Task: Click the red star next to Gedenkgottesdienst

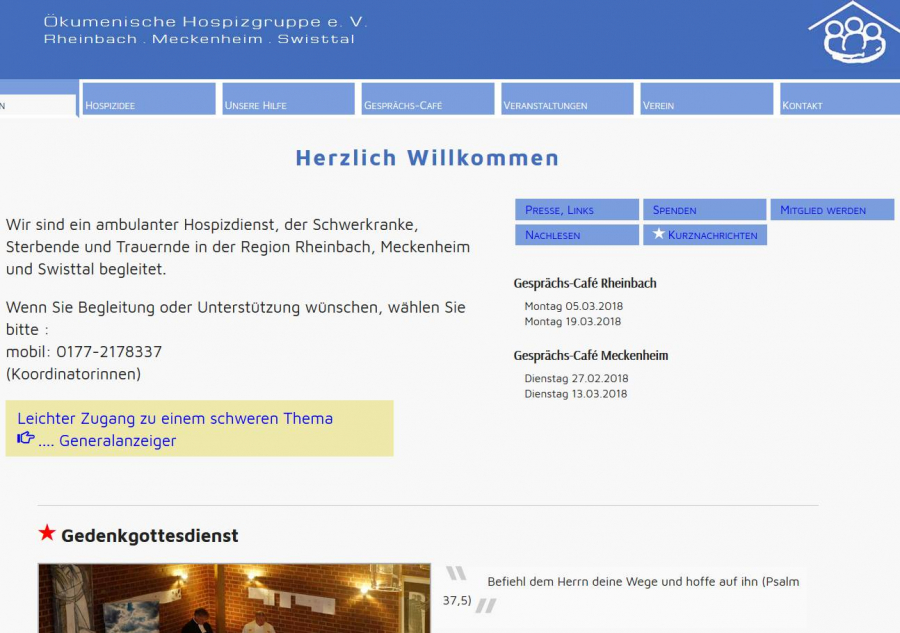Action: [x=47, y=534]
